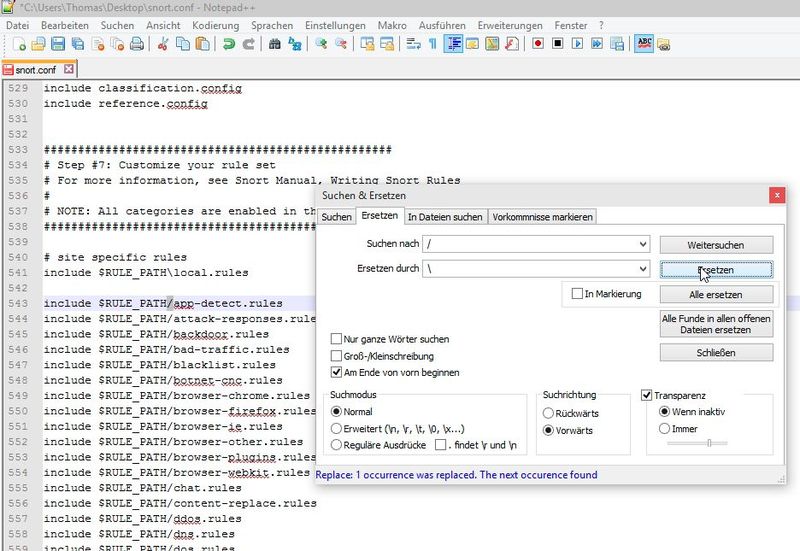Zoom in using toolbar magnifier icon

click(x=321, y=44)
